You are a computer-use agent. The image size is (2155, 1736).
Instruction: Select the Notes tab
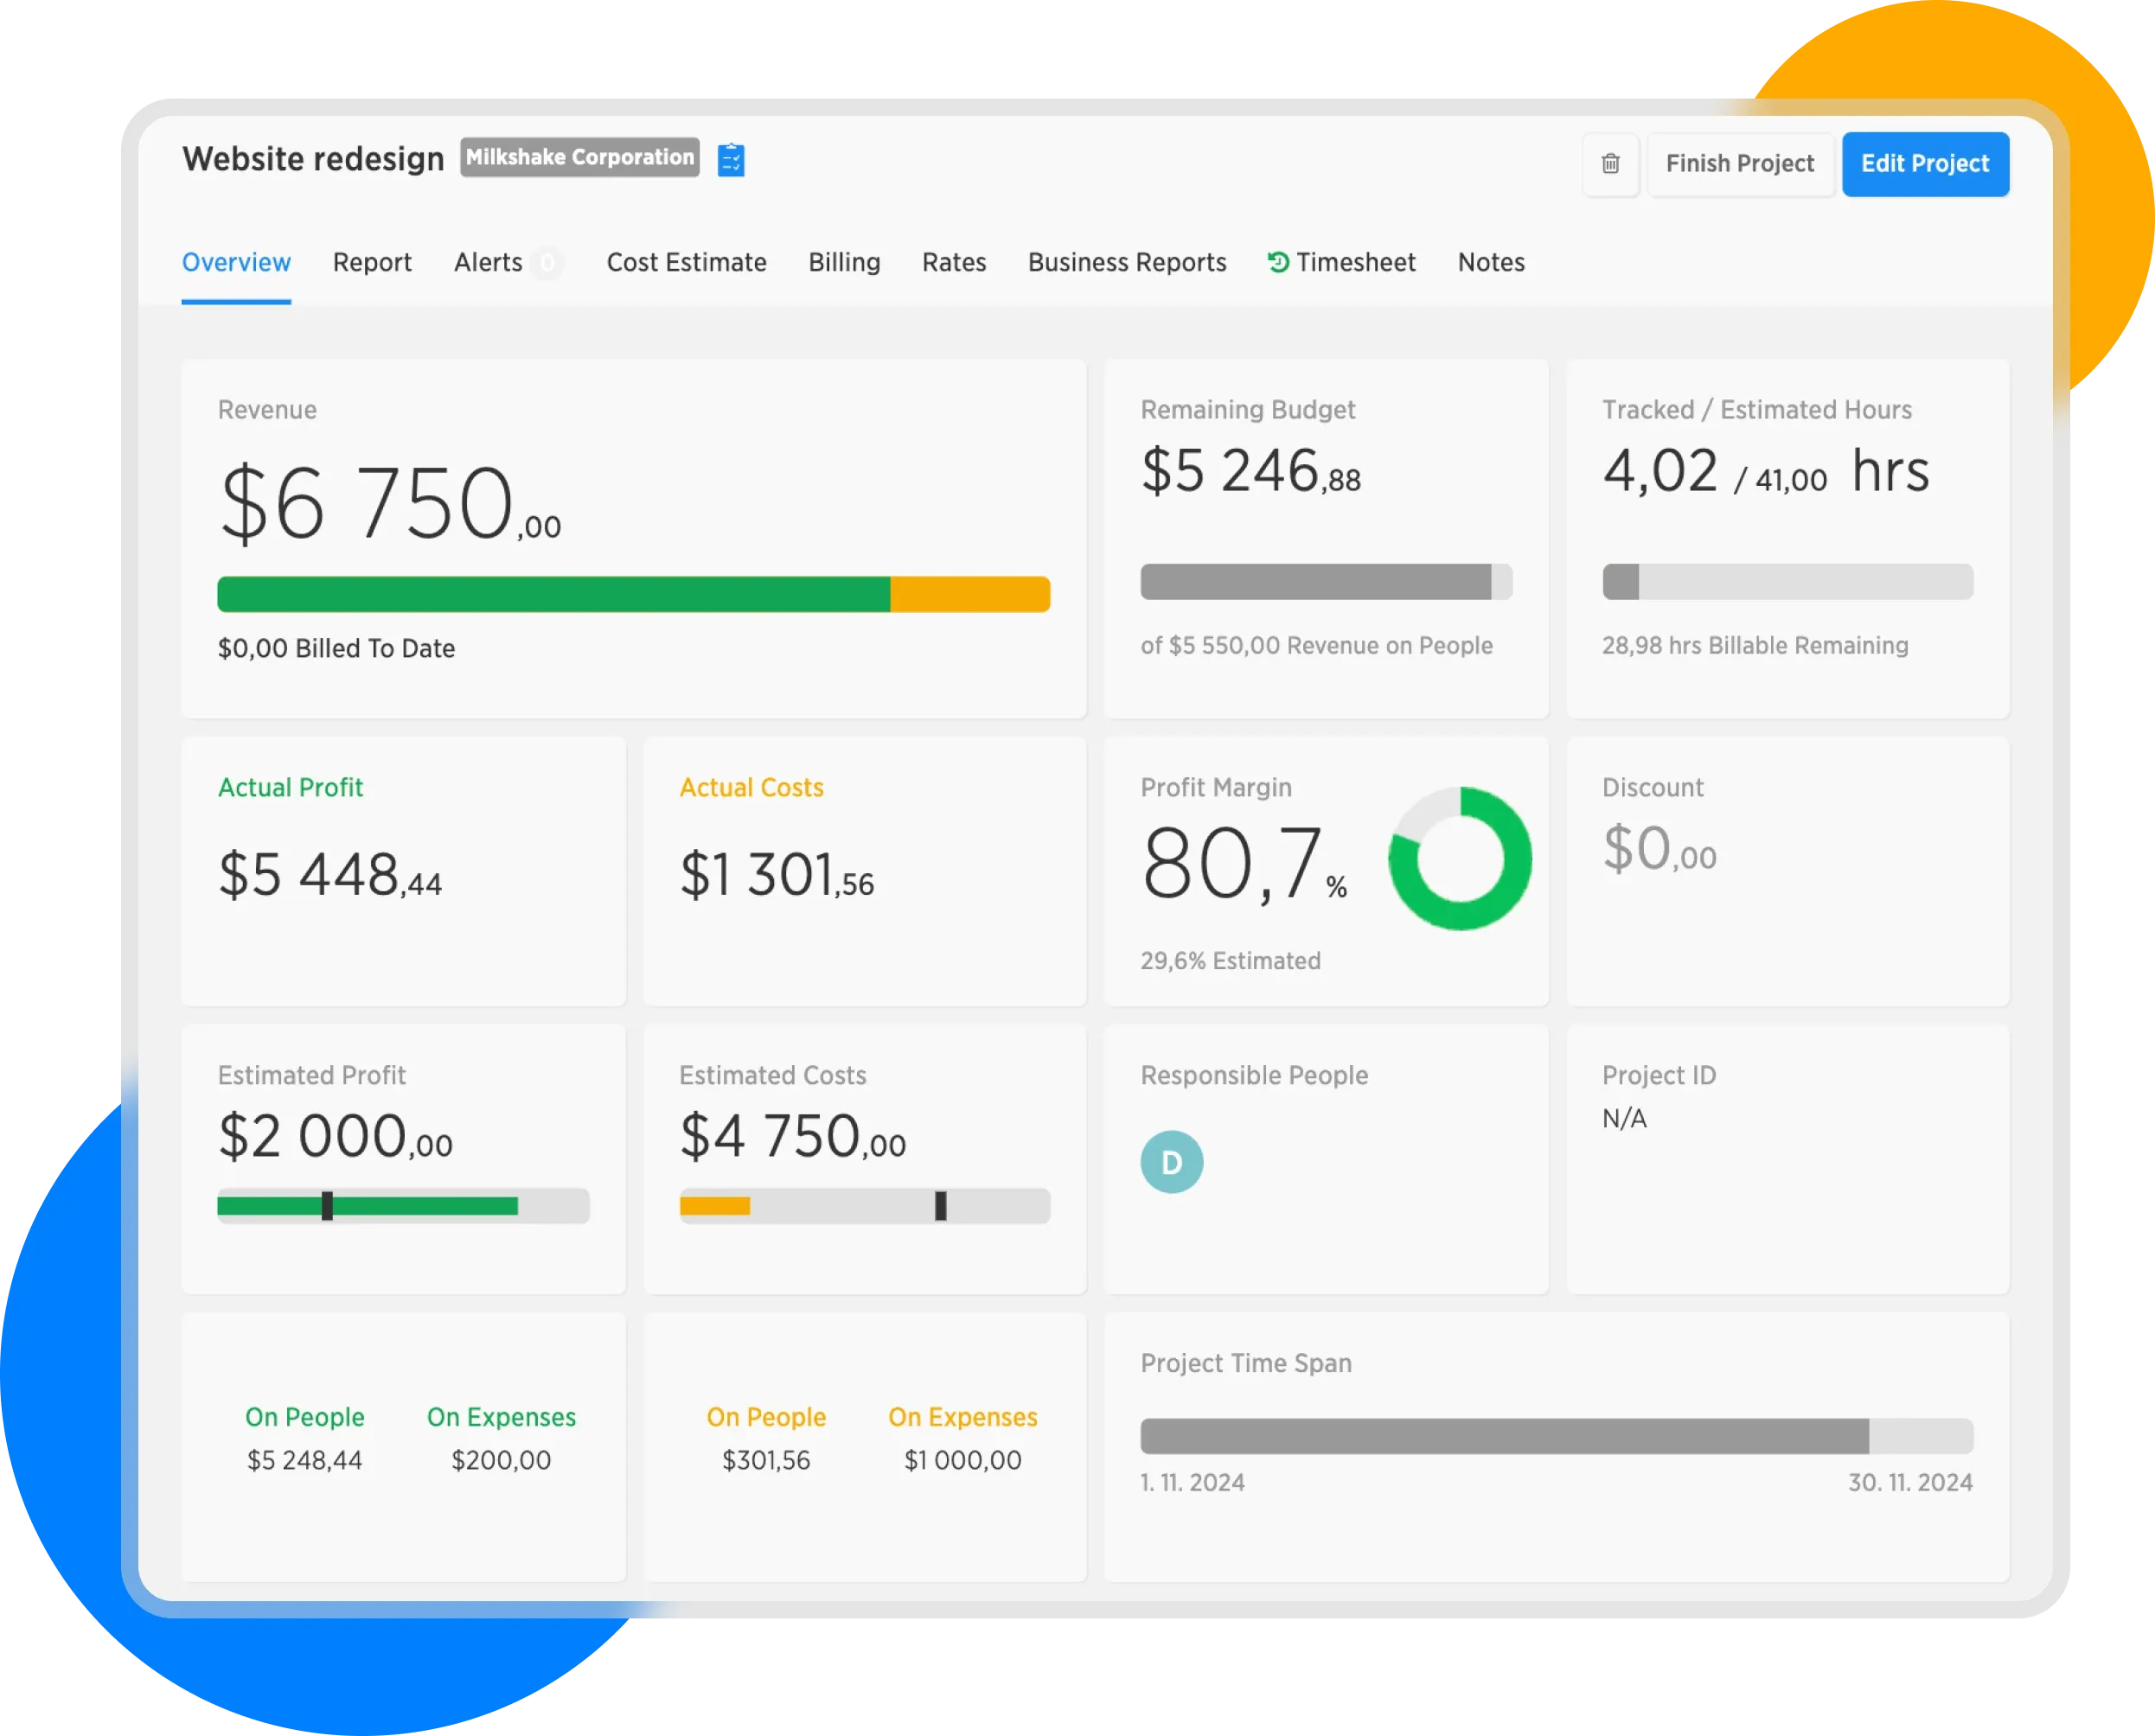(x=1491, y=262)
